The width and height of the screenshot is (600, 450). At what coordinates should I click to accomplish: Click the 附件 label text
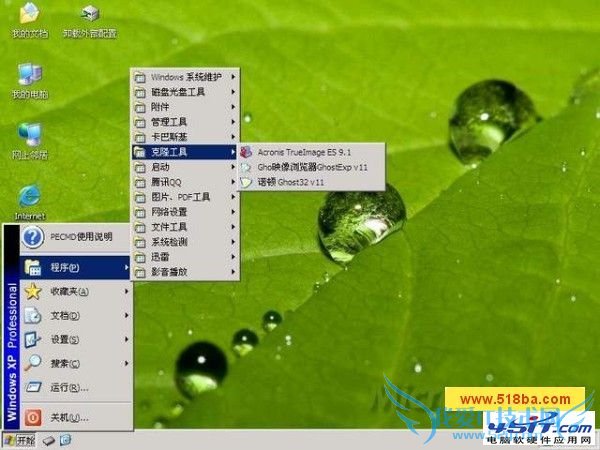[160, 107]
